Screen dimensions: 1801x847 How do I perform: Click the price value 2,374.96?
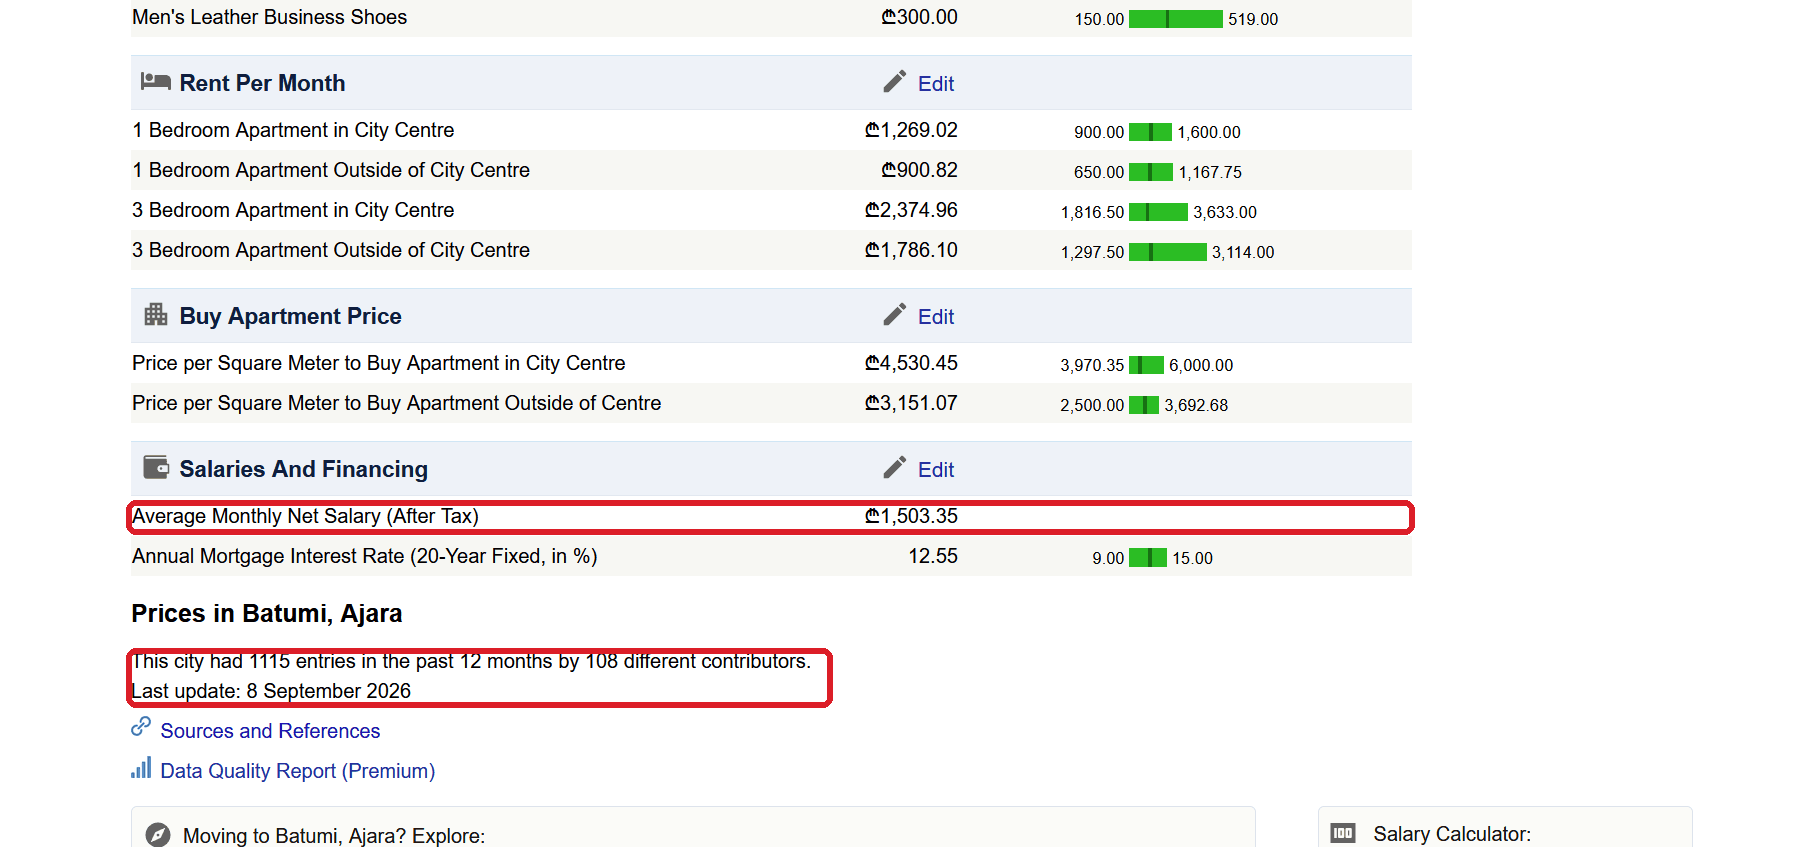tap(911, 210)
